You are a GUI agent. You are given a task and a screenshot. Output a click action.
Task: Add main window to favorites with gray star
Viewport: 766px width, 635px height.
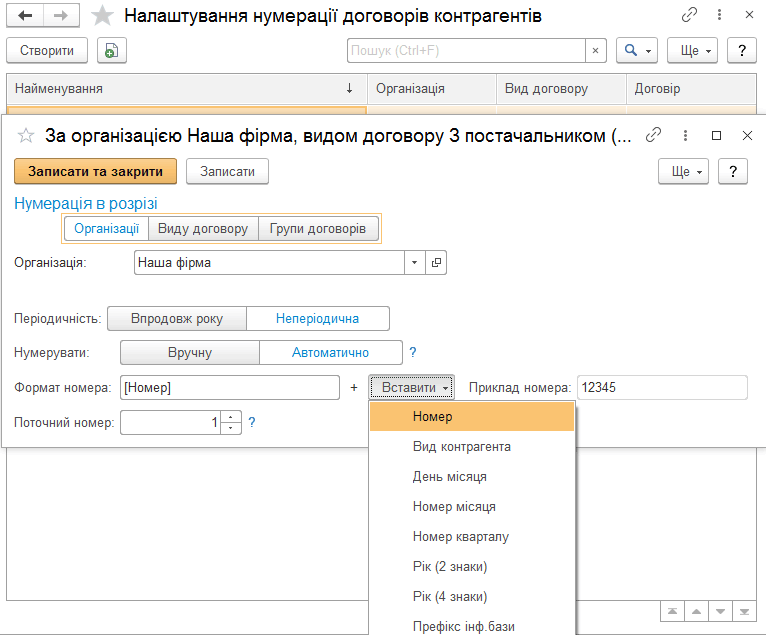click(102, 16)
